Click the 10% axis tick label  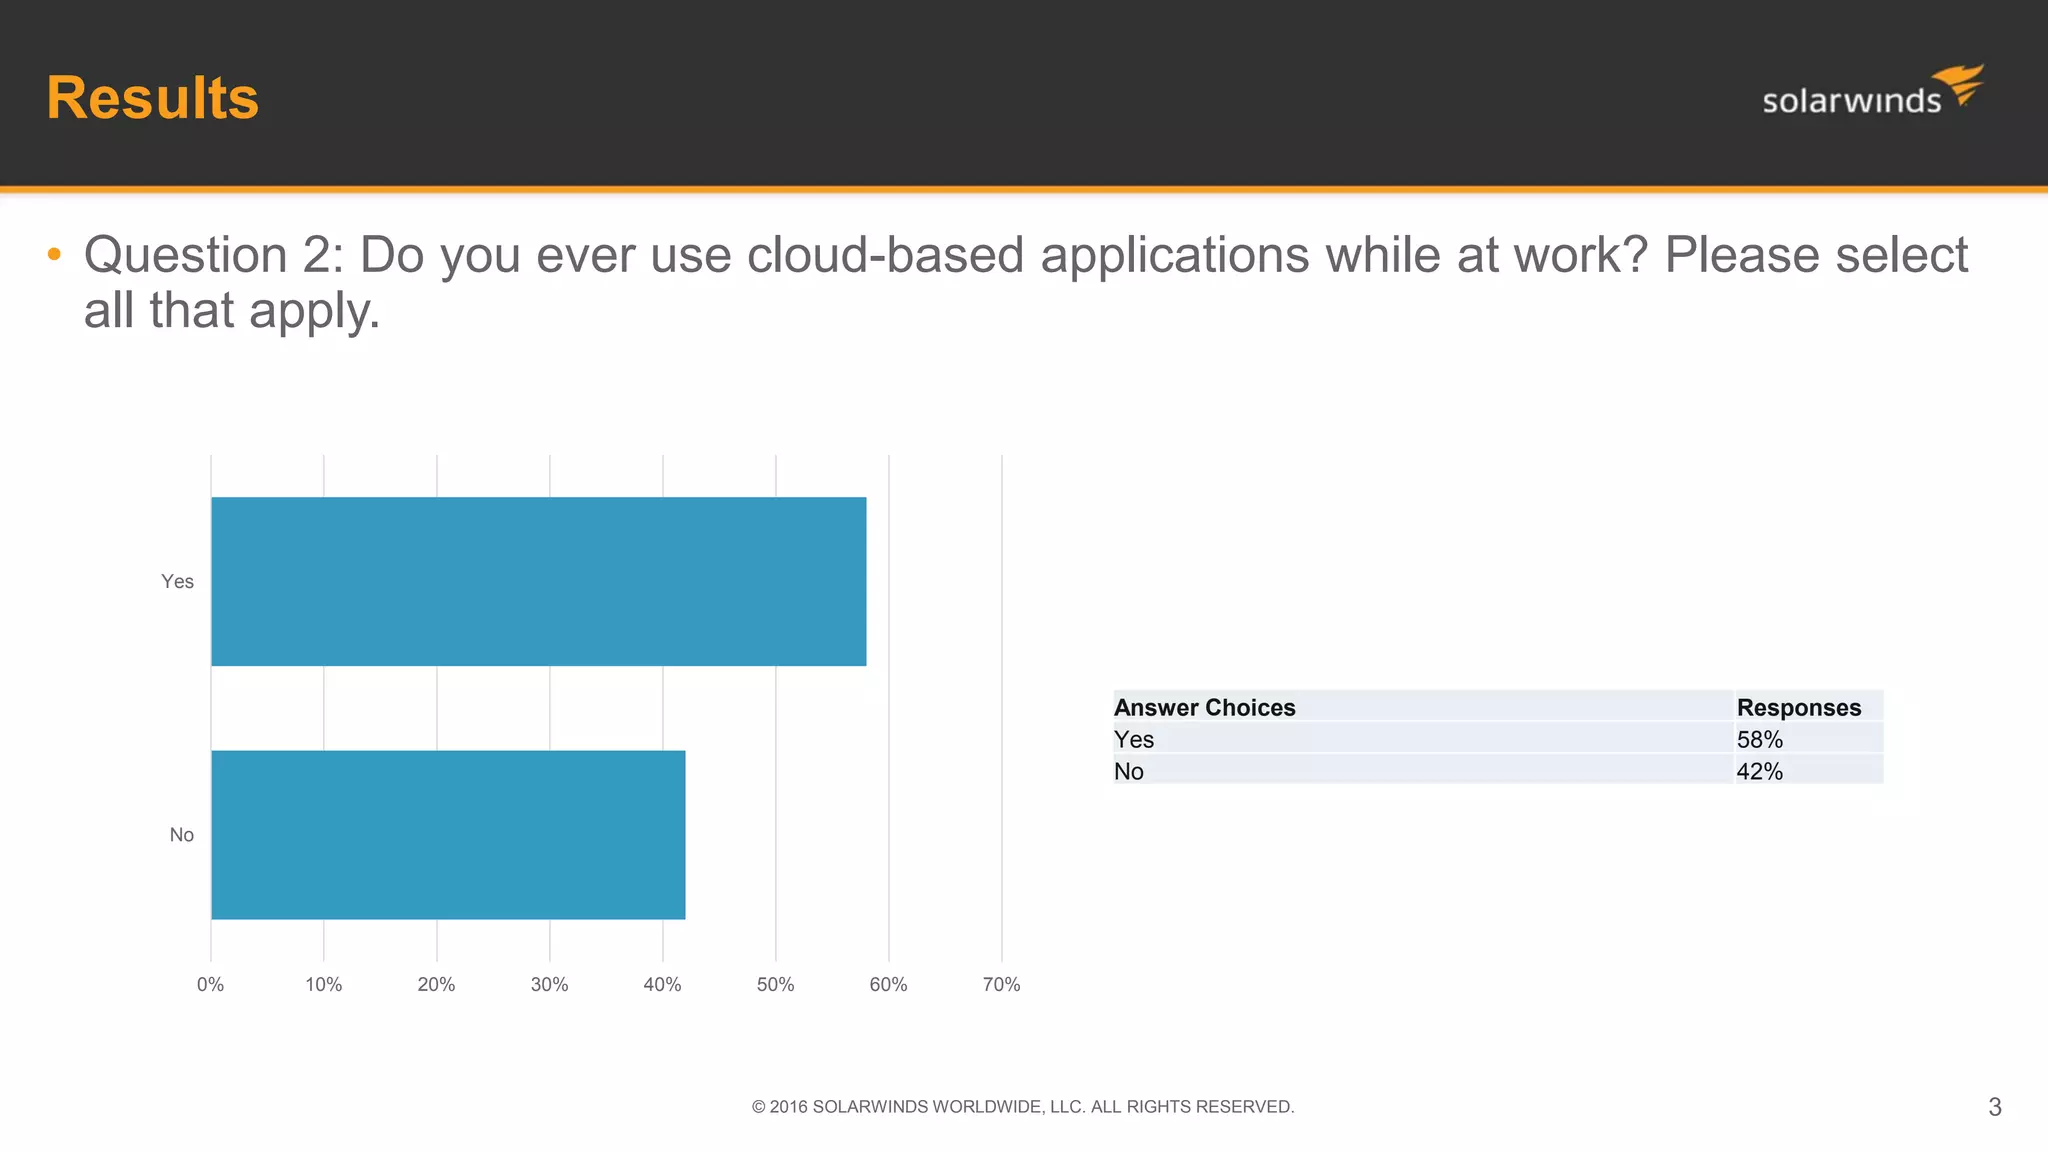click(x=323, y=984)
